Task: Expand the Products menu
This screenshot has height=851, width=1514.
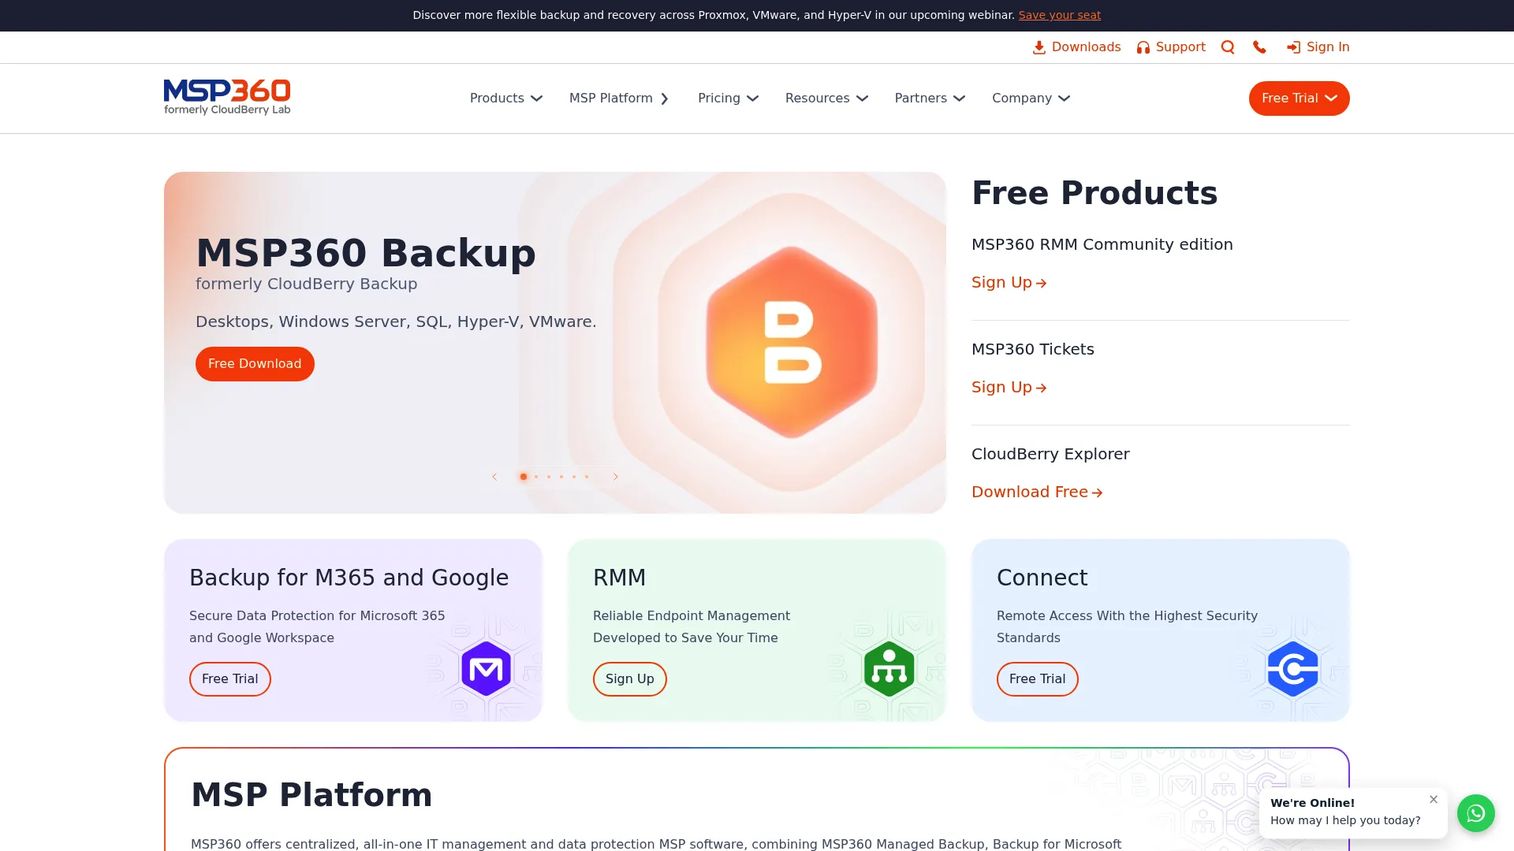Action: 506,98
